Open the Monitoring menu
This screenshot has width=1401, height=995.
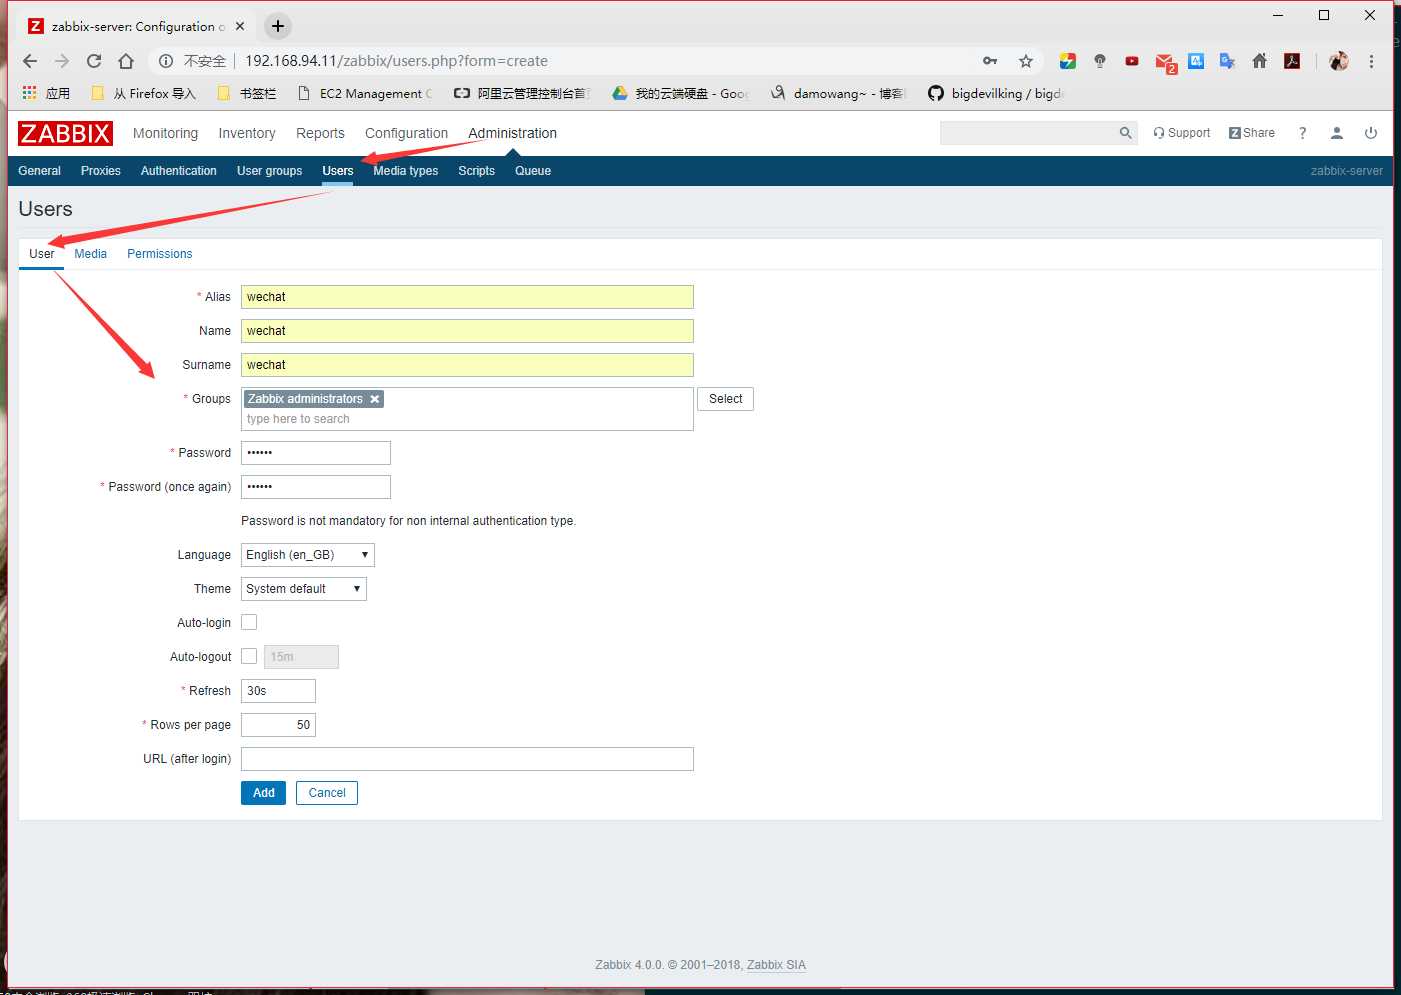click(x=165, y=133)
